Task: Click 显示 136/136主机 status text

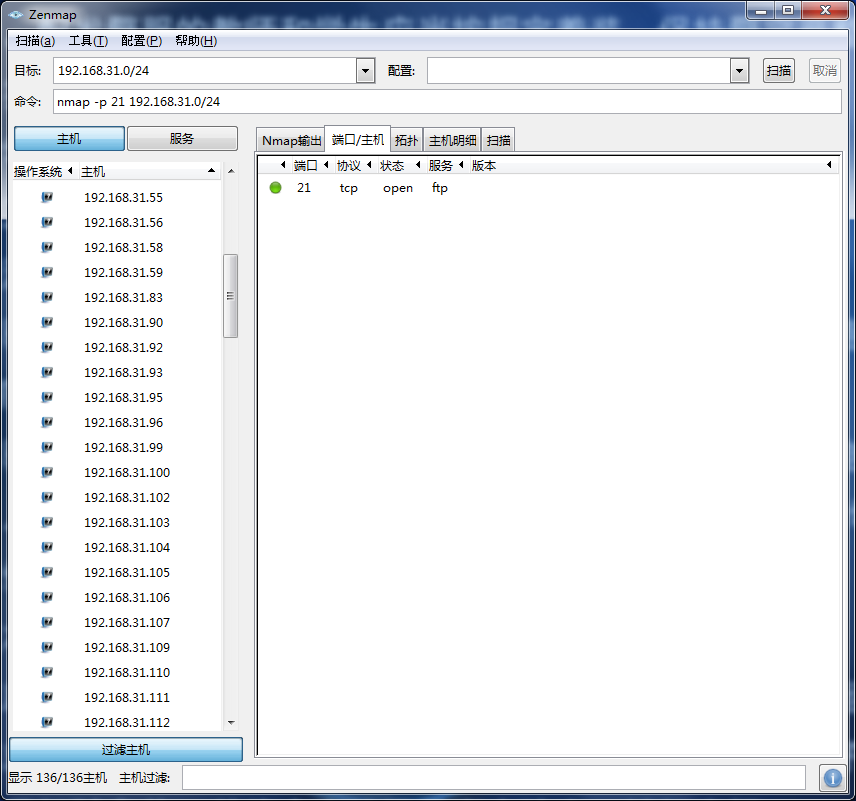Action: pyautogui.click(x=57, y=778)
